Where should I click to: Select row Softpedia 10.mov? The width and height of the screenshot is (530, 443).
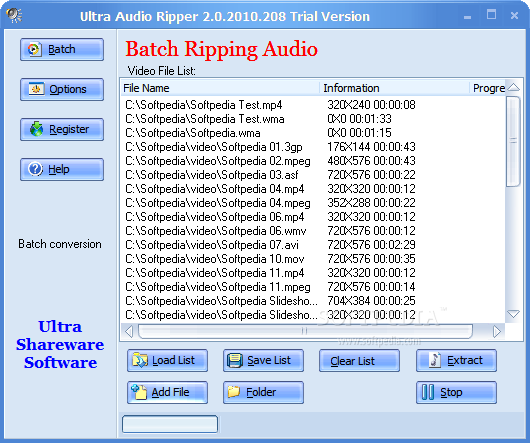[x=313, y=259]
